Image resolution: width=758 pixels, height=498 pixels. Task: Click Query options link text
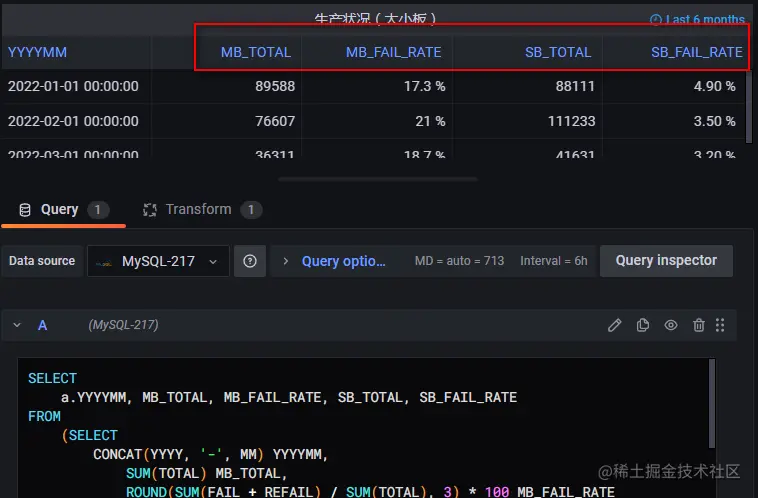click(x=343, y=261)
